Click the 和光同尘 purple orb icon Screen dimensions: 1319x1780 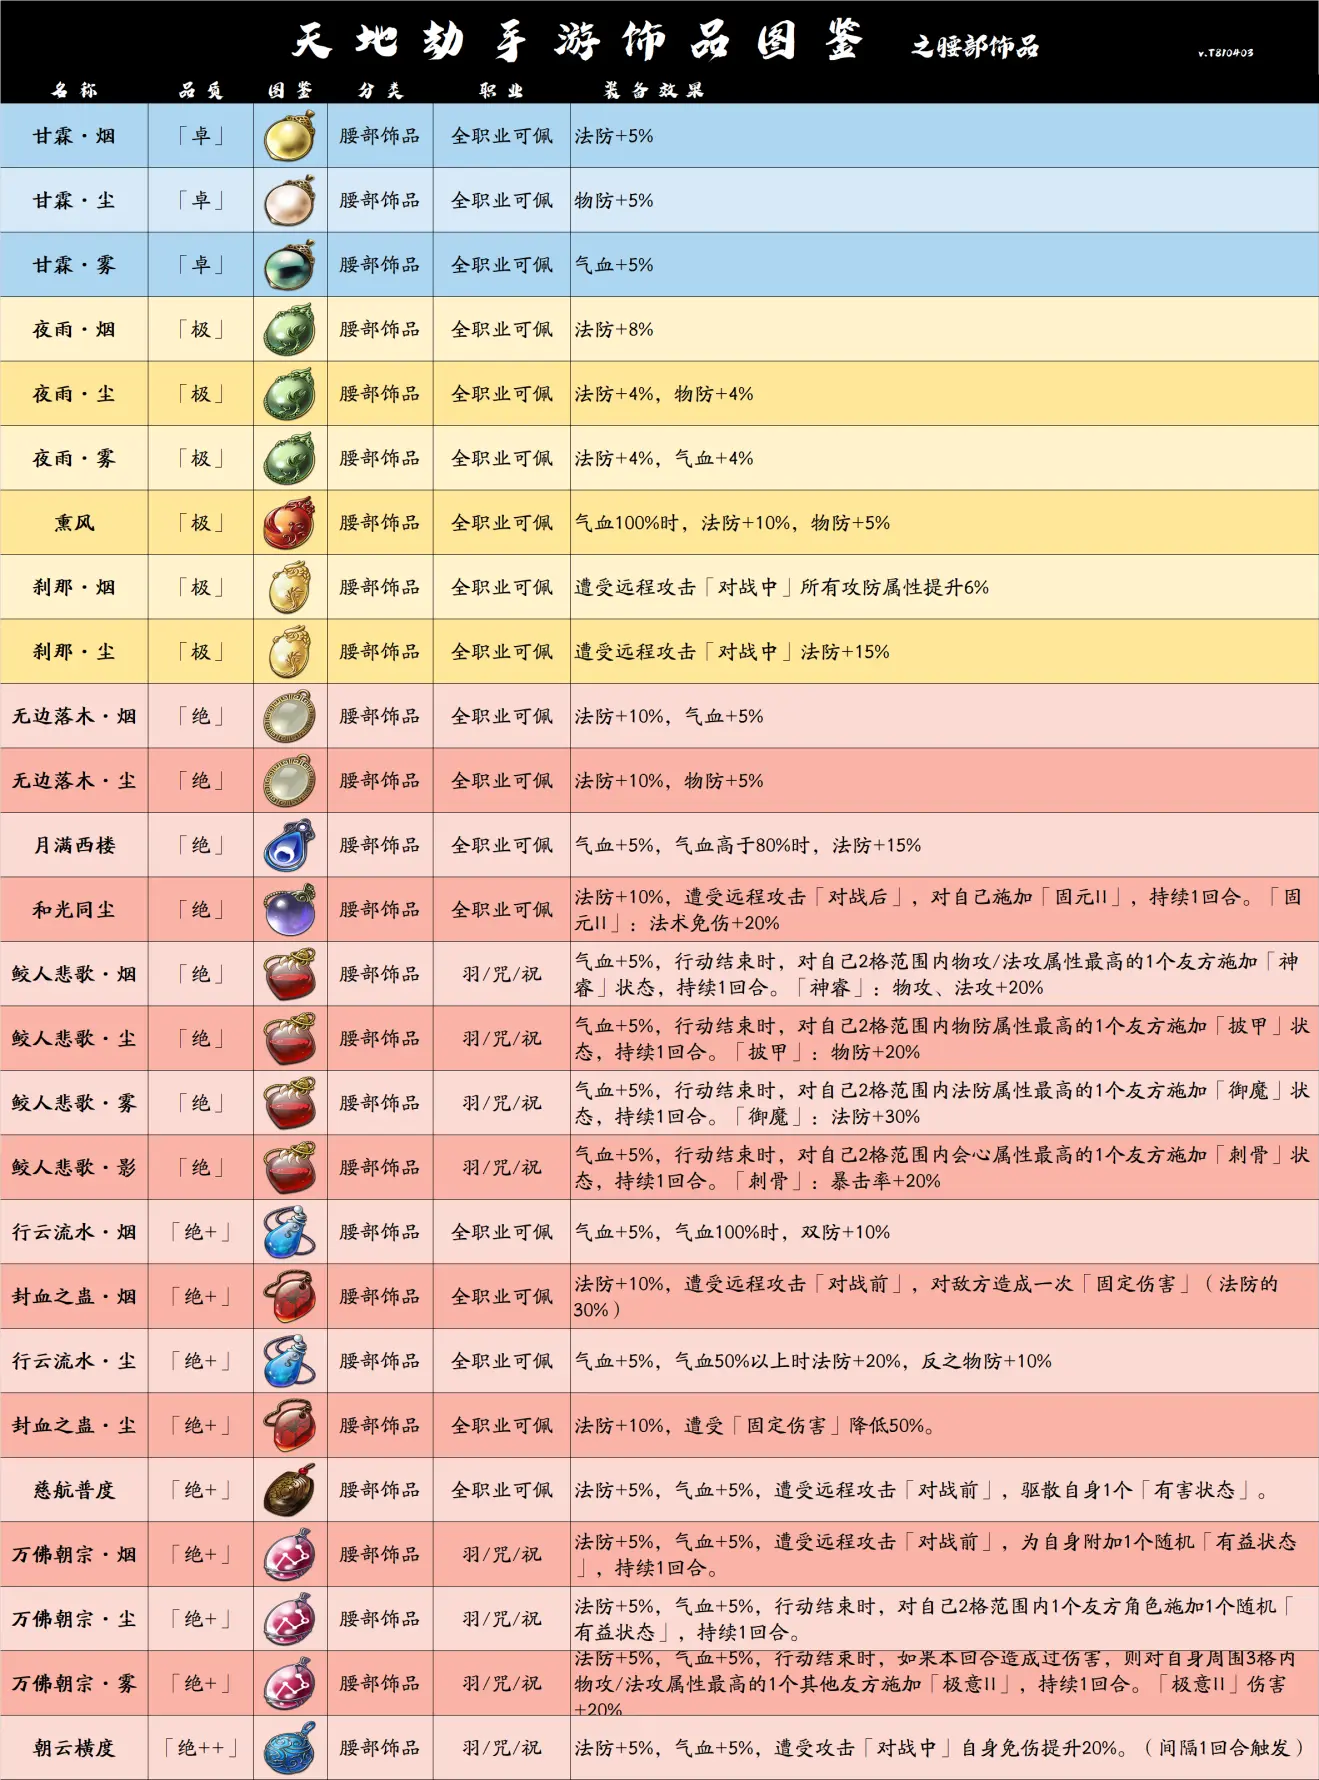(290, 910)
